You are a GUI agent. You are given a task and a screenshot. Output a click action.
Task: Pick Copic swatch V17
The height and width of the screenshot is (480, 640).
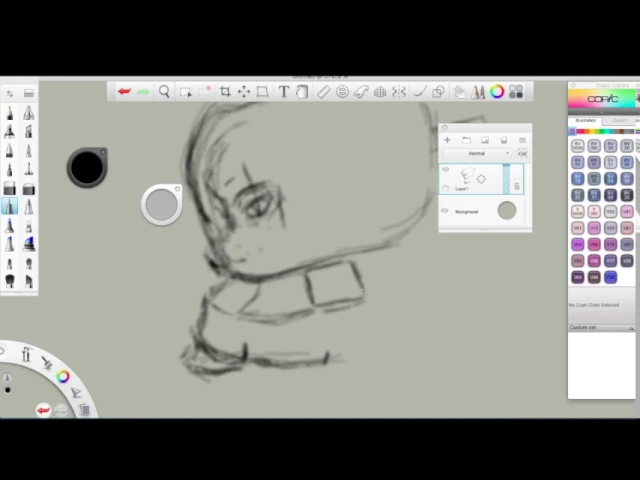point(610,260)
